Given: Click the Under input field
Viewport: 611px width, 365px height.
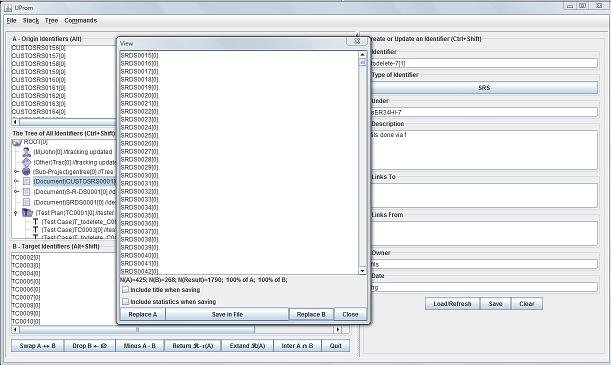Looking at the screenshot, I should click(x=484, y=112).
